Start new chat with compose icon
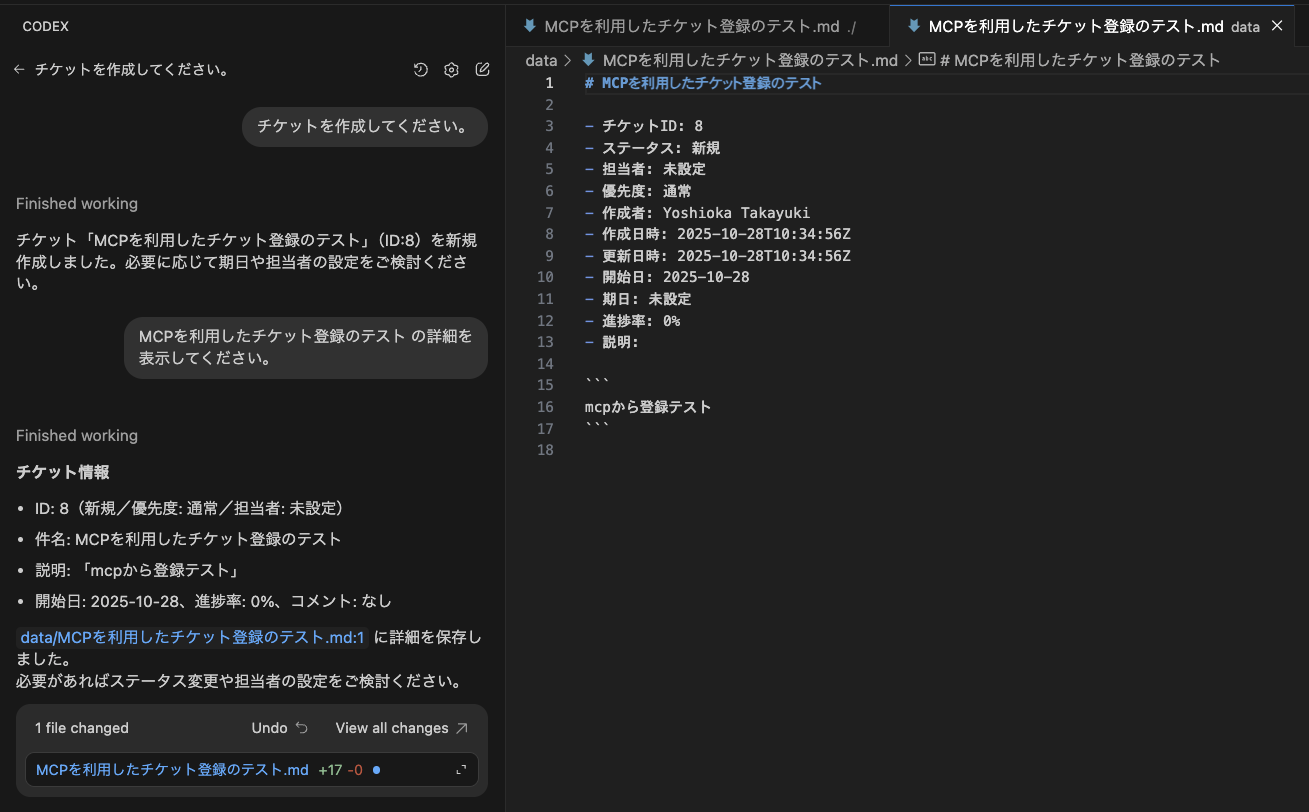The width and height of the screenshot is (1309, 812). pyautogui.click(x=483, y=70)
